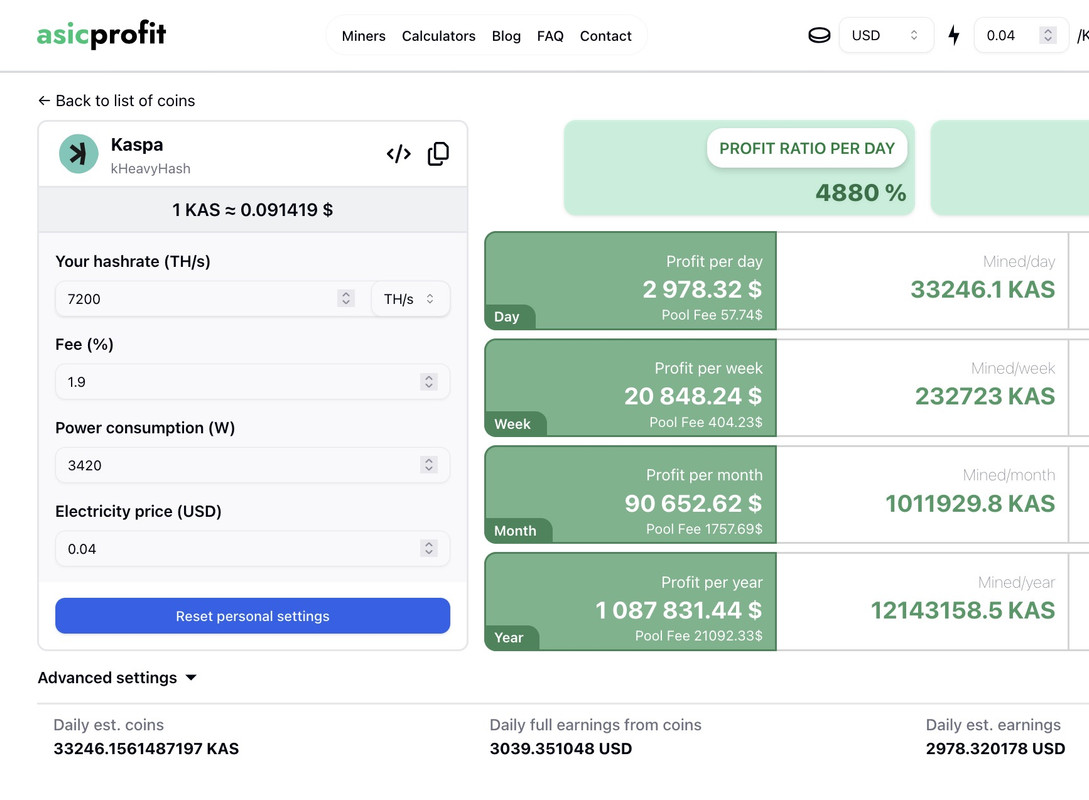1089x800 pixels.
Task: Open the asicprofit home logo
Action: tap(101, 34)
